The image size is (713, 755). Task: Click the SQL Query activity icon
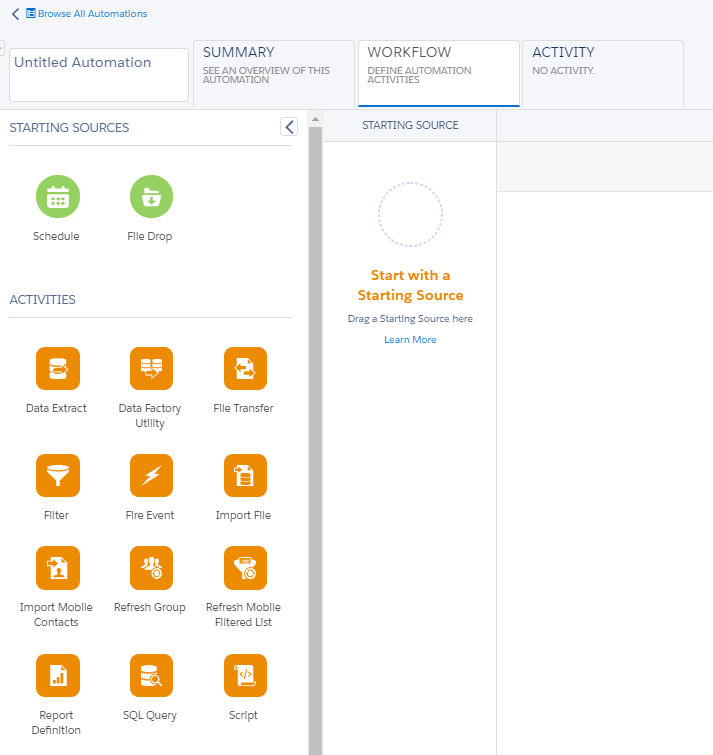[x=151, y=676]
